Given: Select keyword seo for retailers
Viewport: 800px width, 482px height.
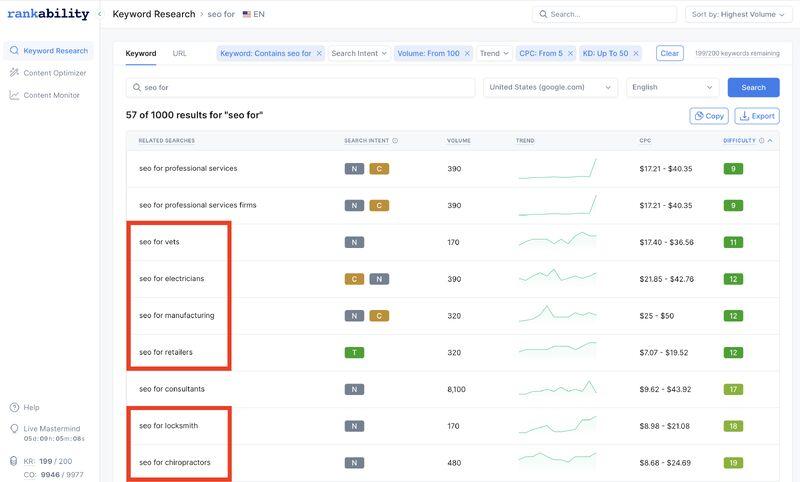Looking at the screenshot, I should (x=166, y=352).
